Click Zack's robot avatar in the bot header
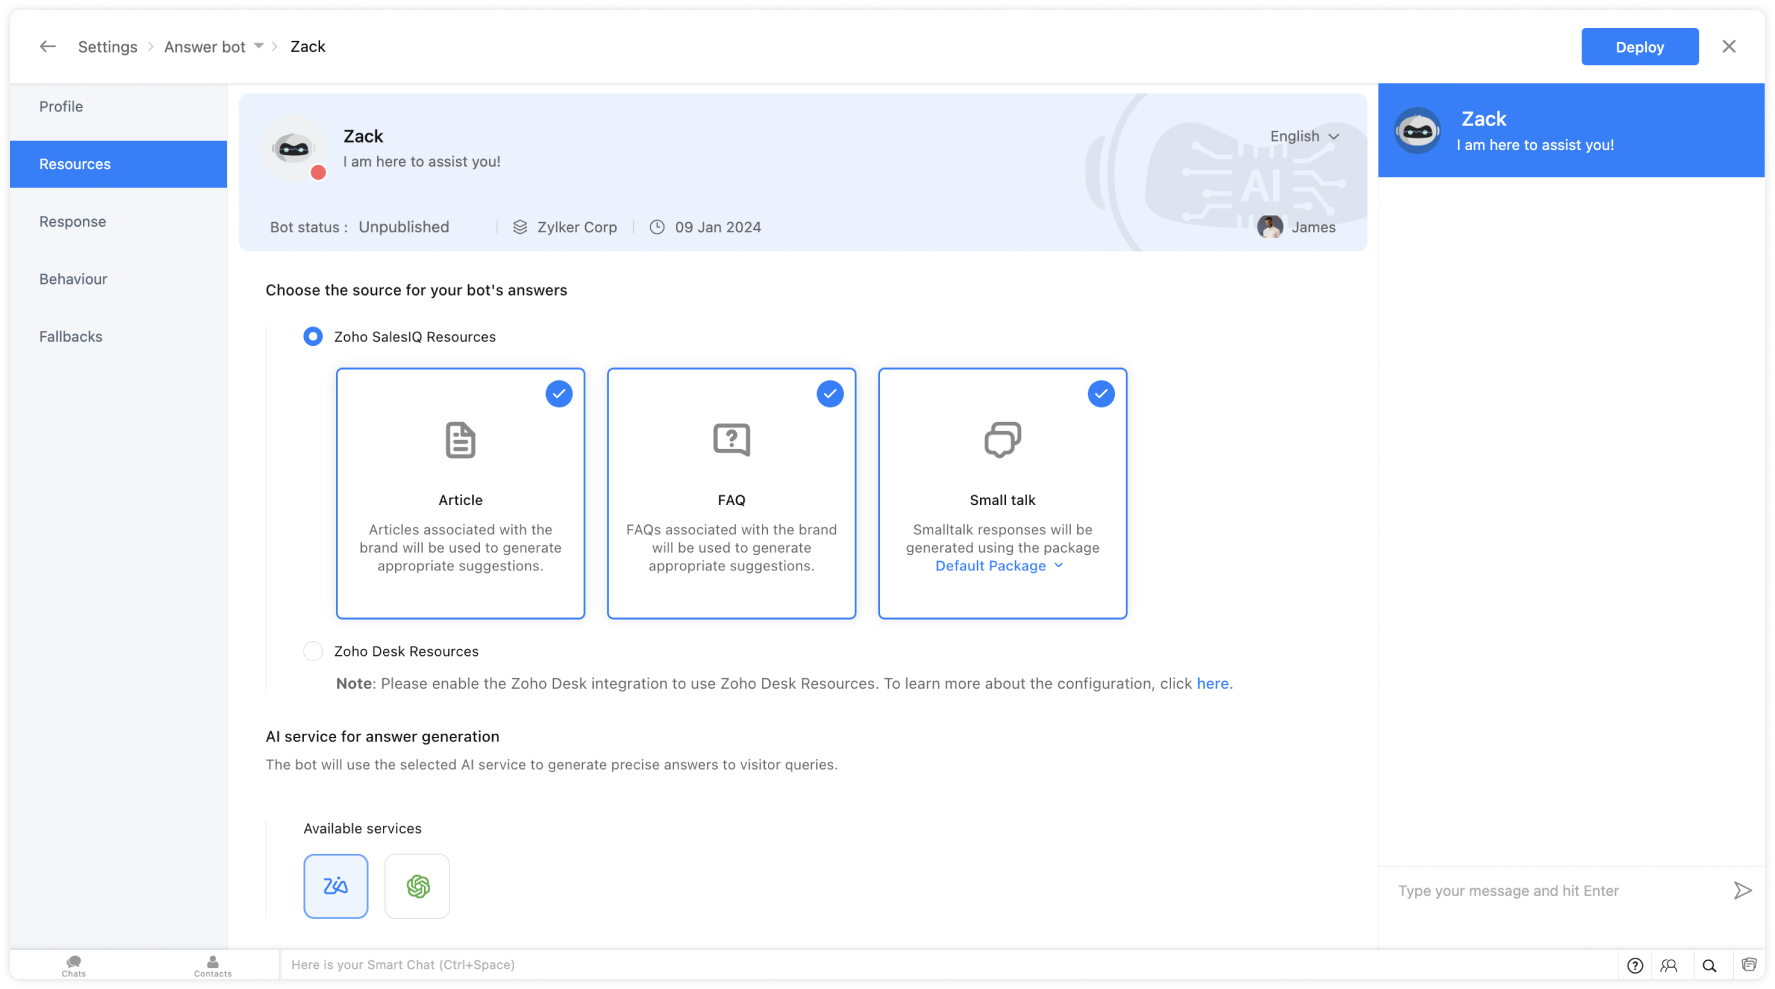The image size is (1775, 989). click(x=294, y=149)
